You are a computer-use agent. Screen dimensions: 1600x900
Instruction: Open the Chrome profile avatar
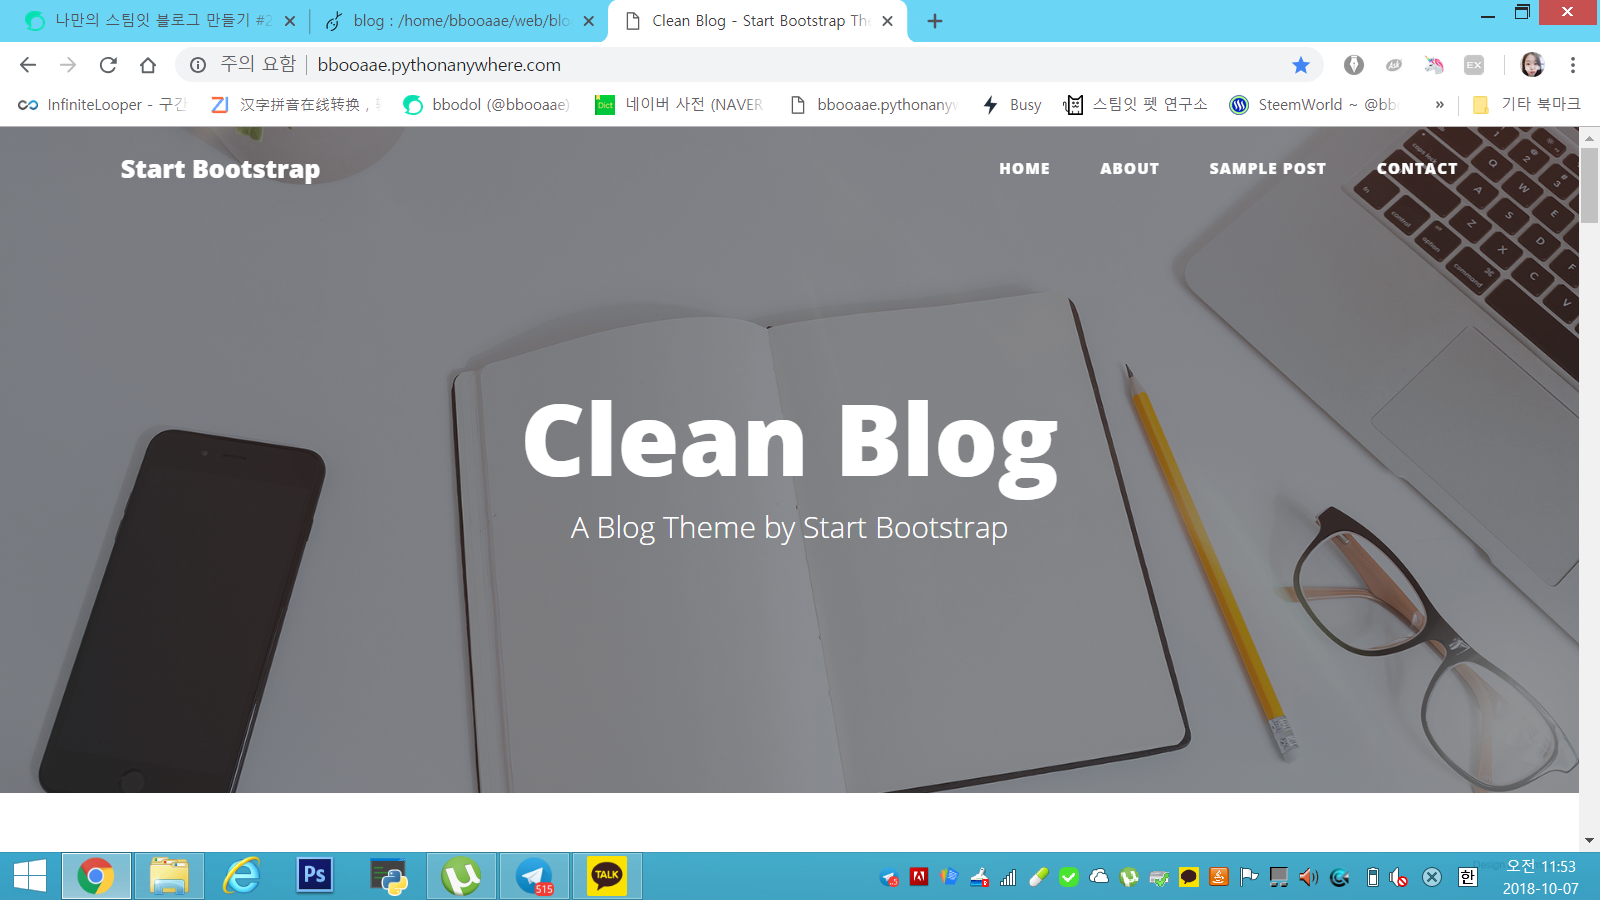tap(1532, 65)
